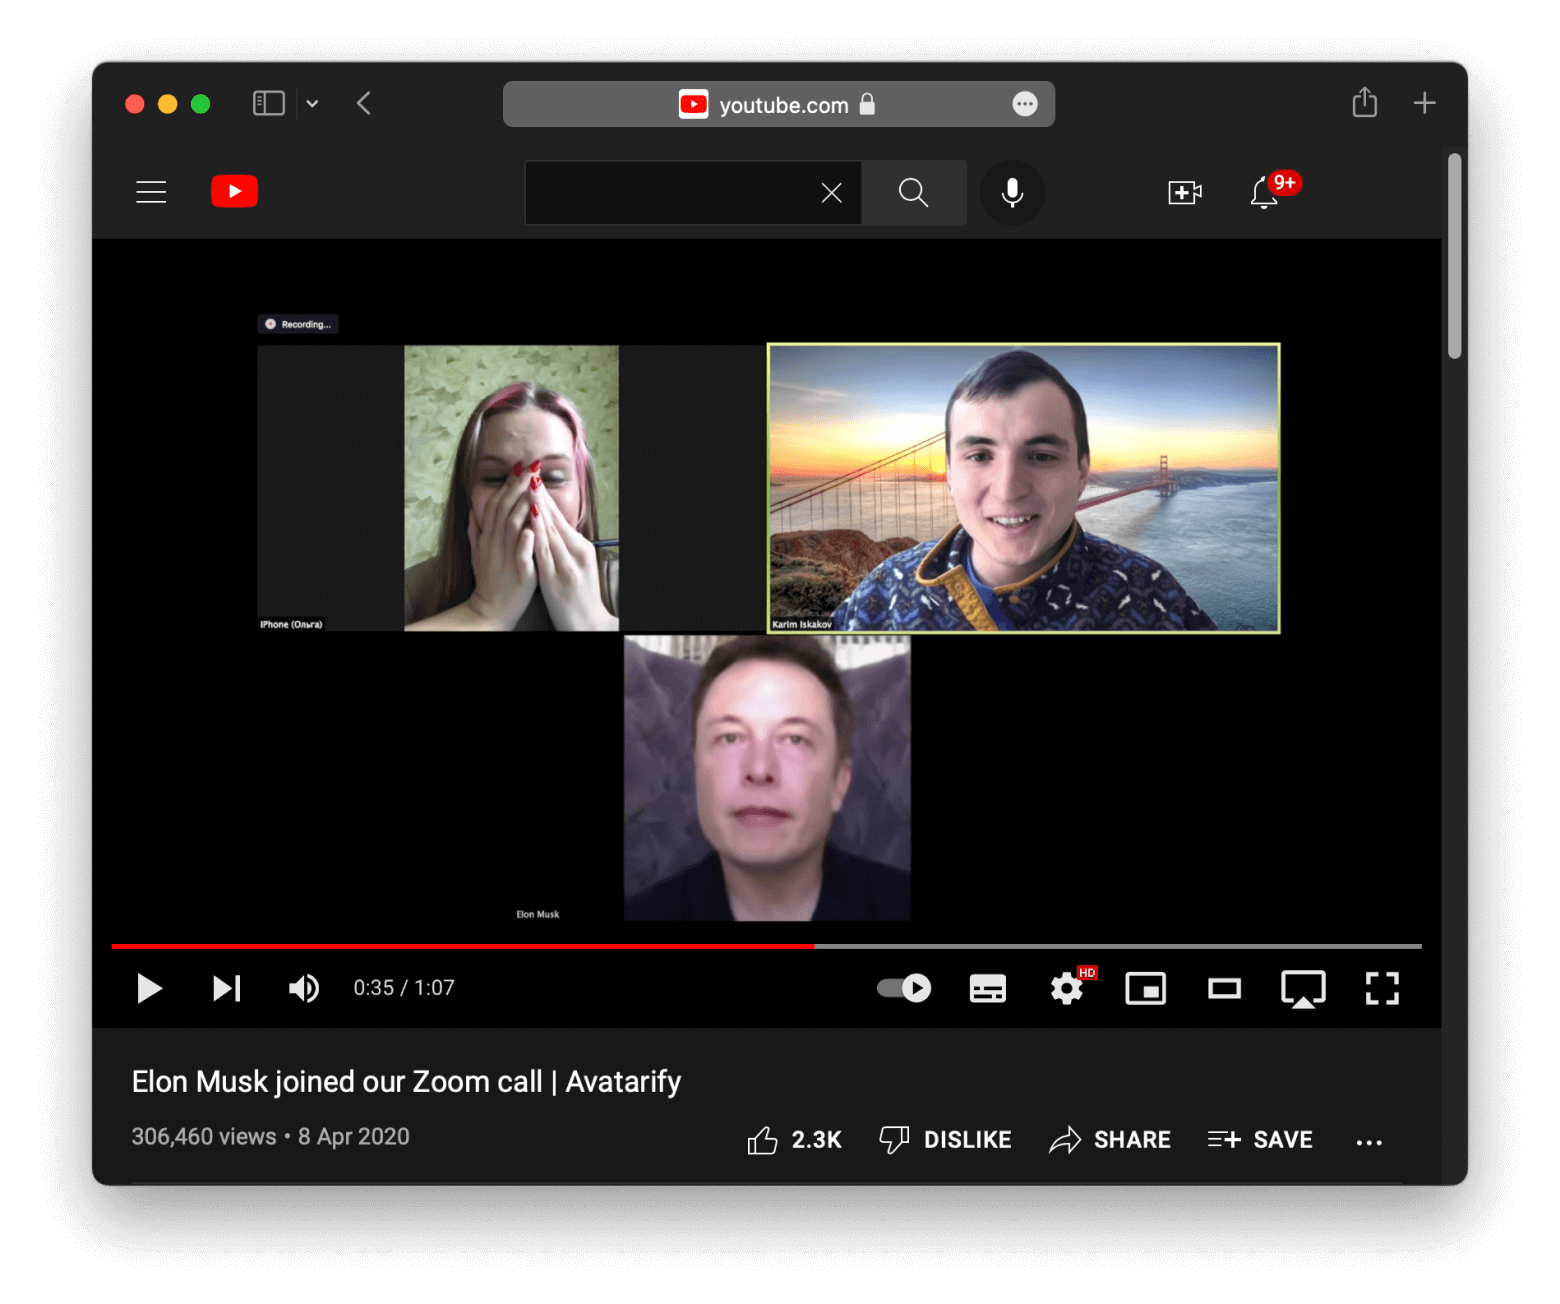1560x1304 pixels.
Task: Mute the video with the speaker icon
Action: pos(304,988)
